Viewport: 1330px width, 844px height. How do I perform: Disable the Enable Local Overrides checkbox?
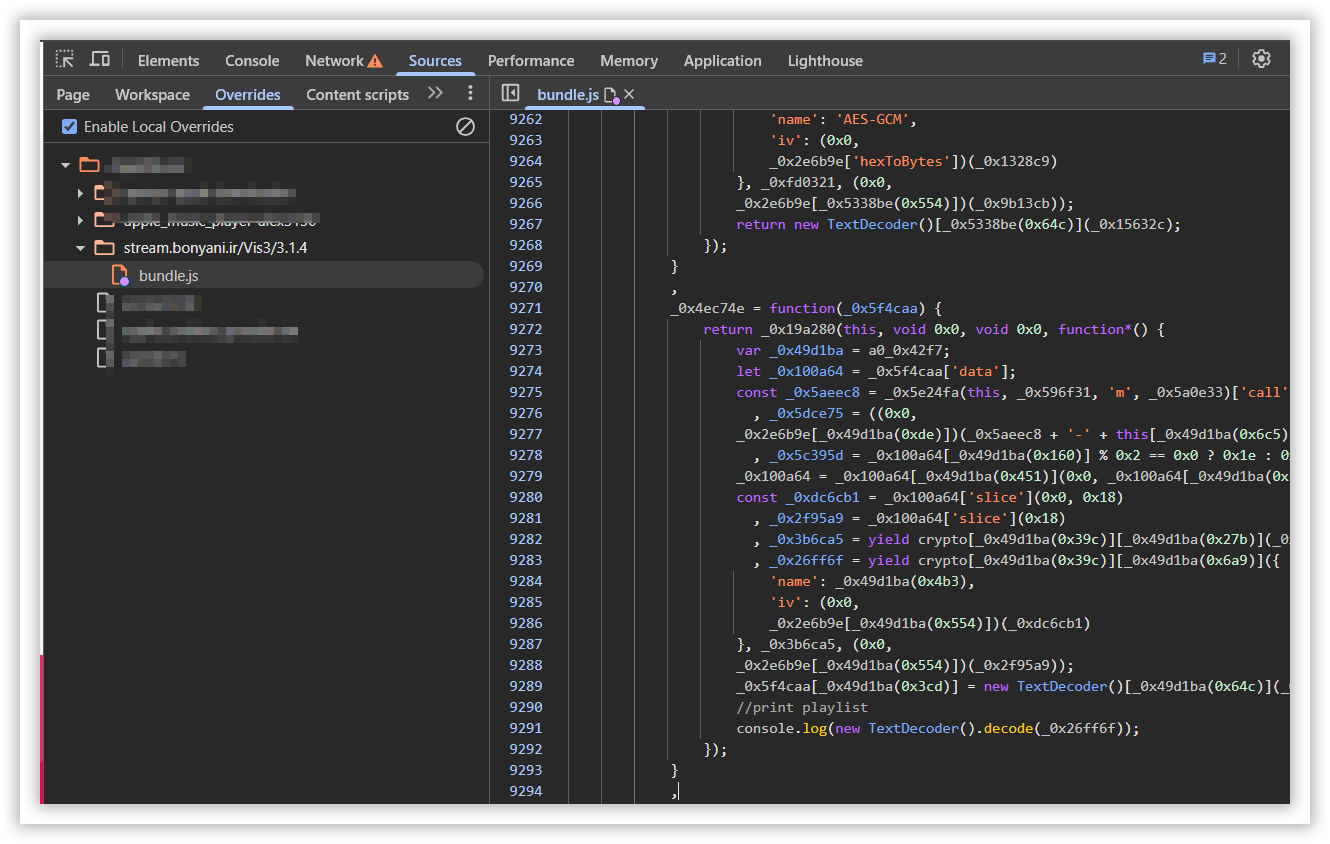69,127
